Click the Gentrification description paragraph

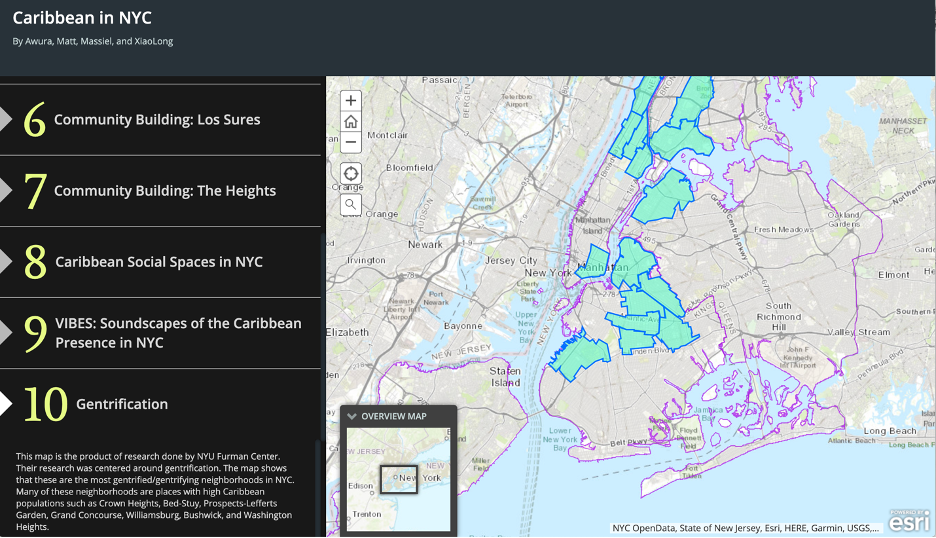[x=155, y=491]
